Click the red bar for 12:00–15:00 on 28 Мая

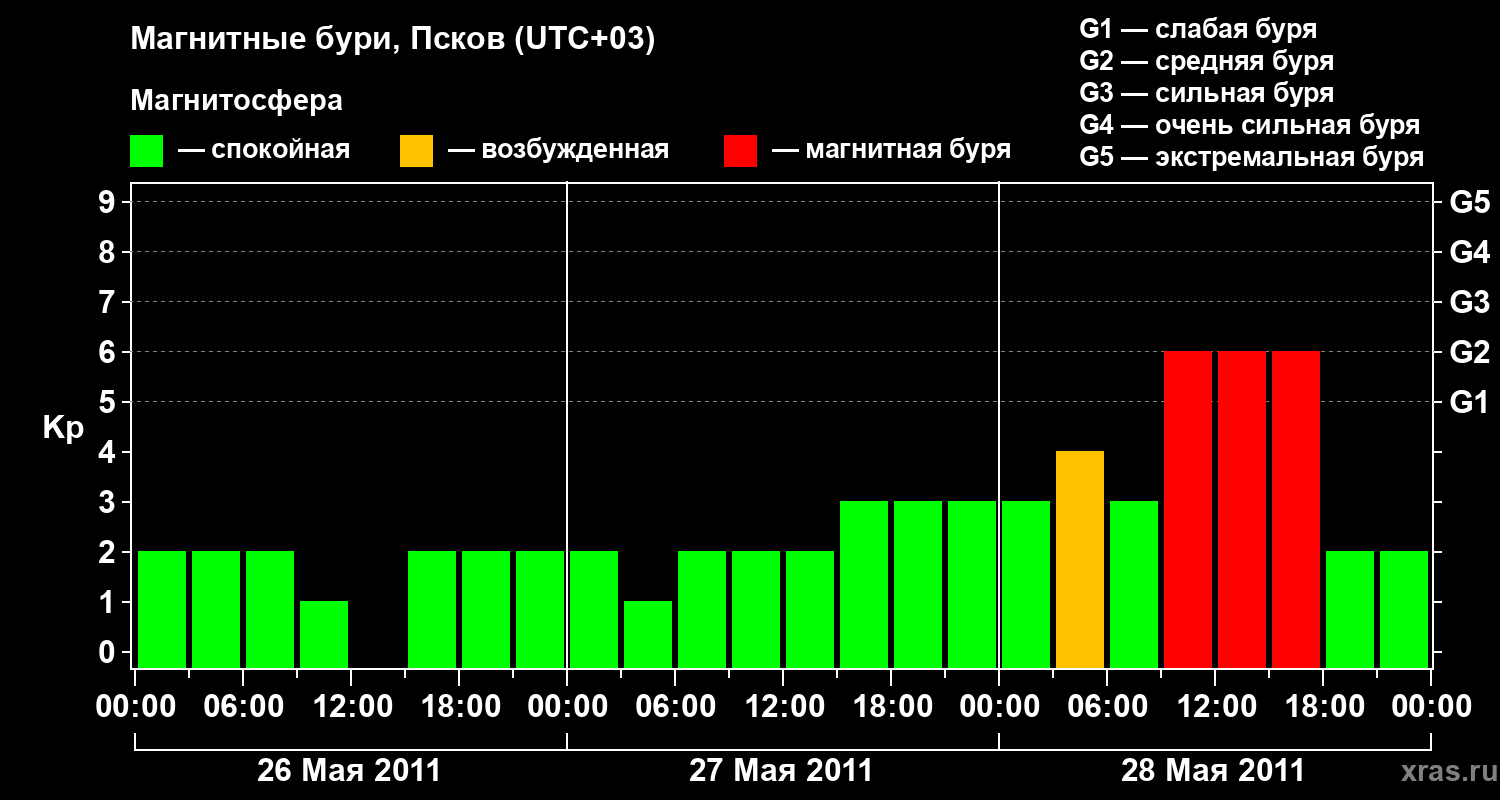(x=1242, y=510)
